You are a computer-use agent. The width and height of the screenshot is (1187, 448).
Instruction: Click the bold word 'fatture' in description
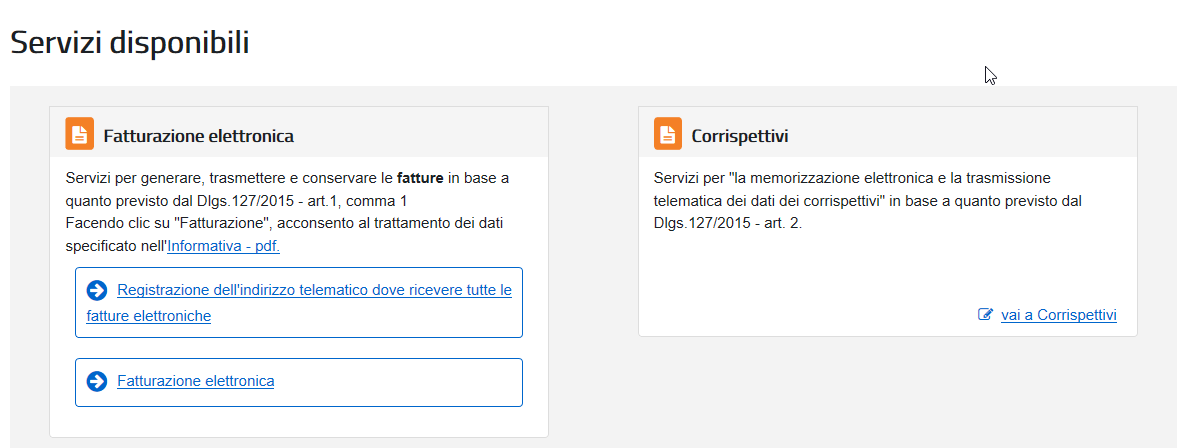click(x=420, y=179)
